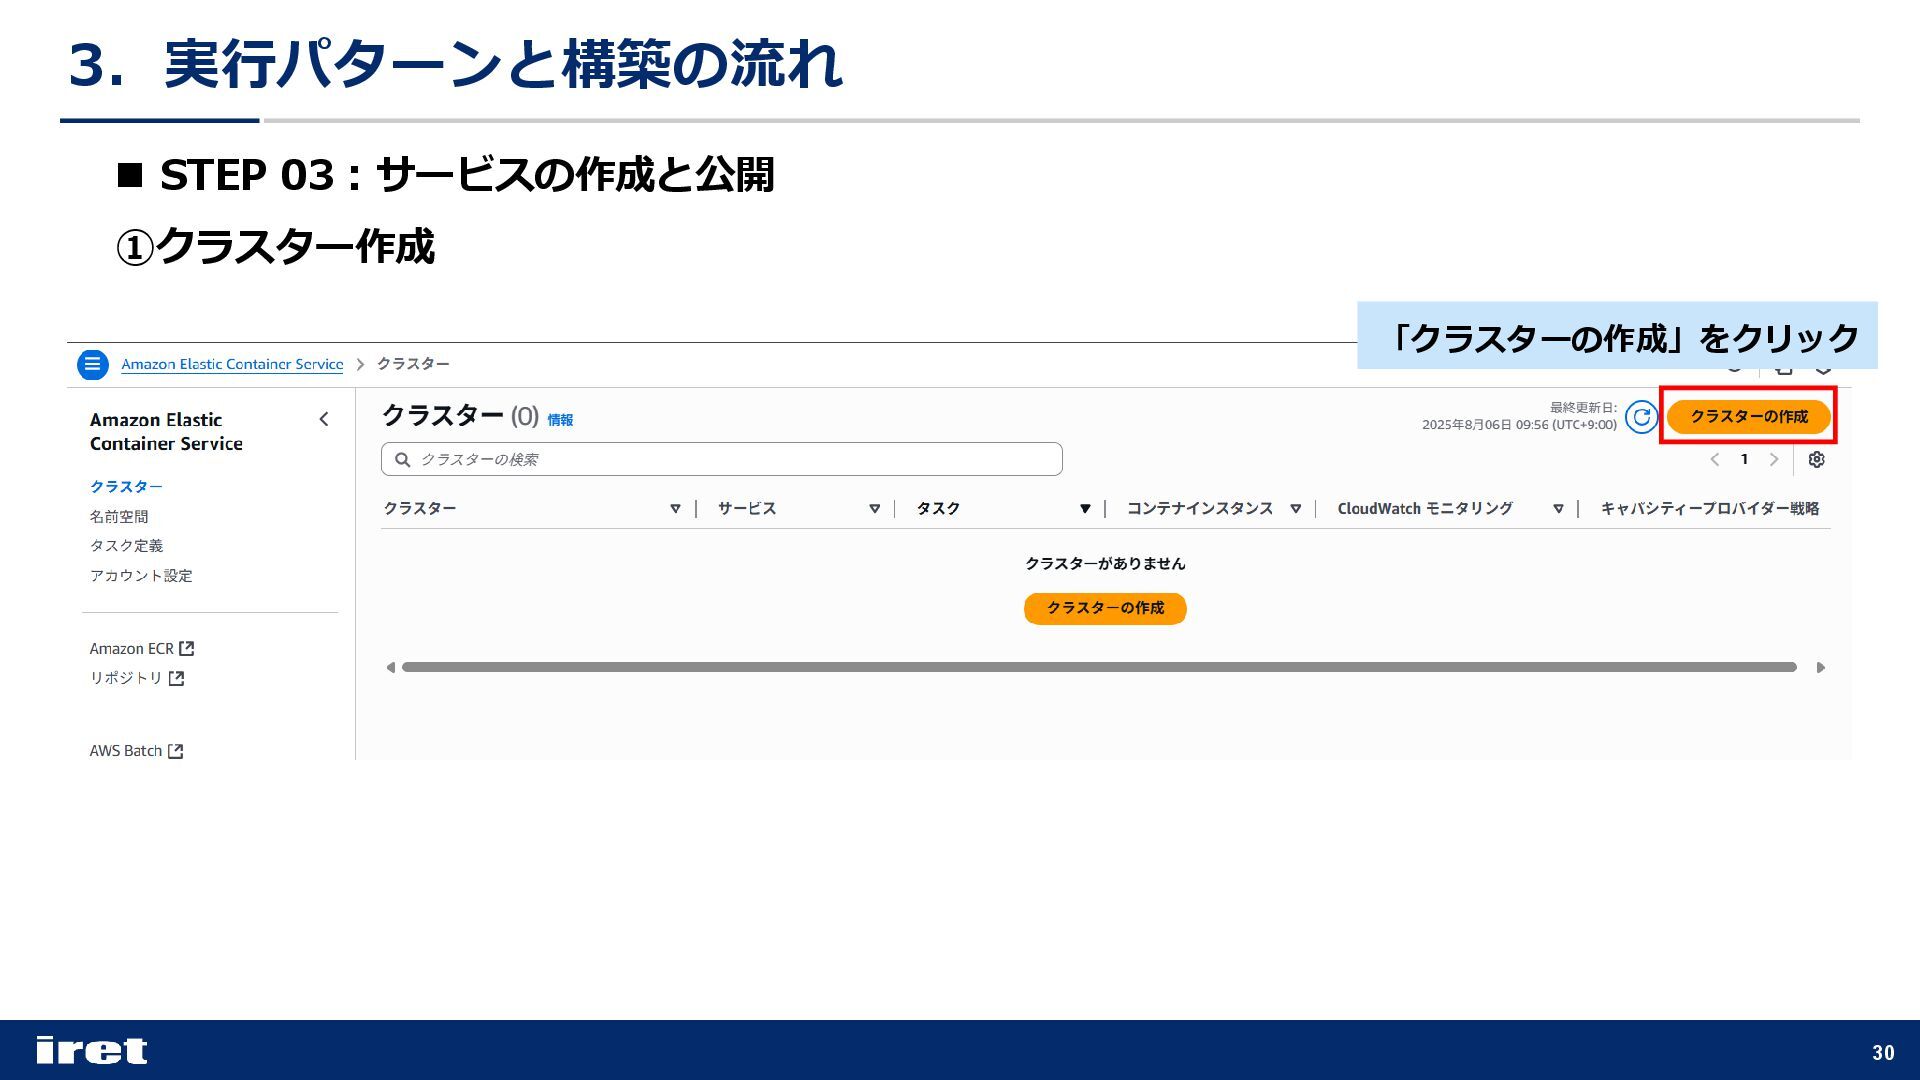Open table preferences gear icon
The height and width of the screenshot is (1080, 1920).
click(x=1816, y=460)
